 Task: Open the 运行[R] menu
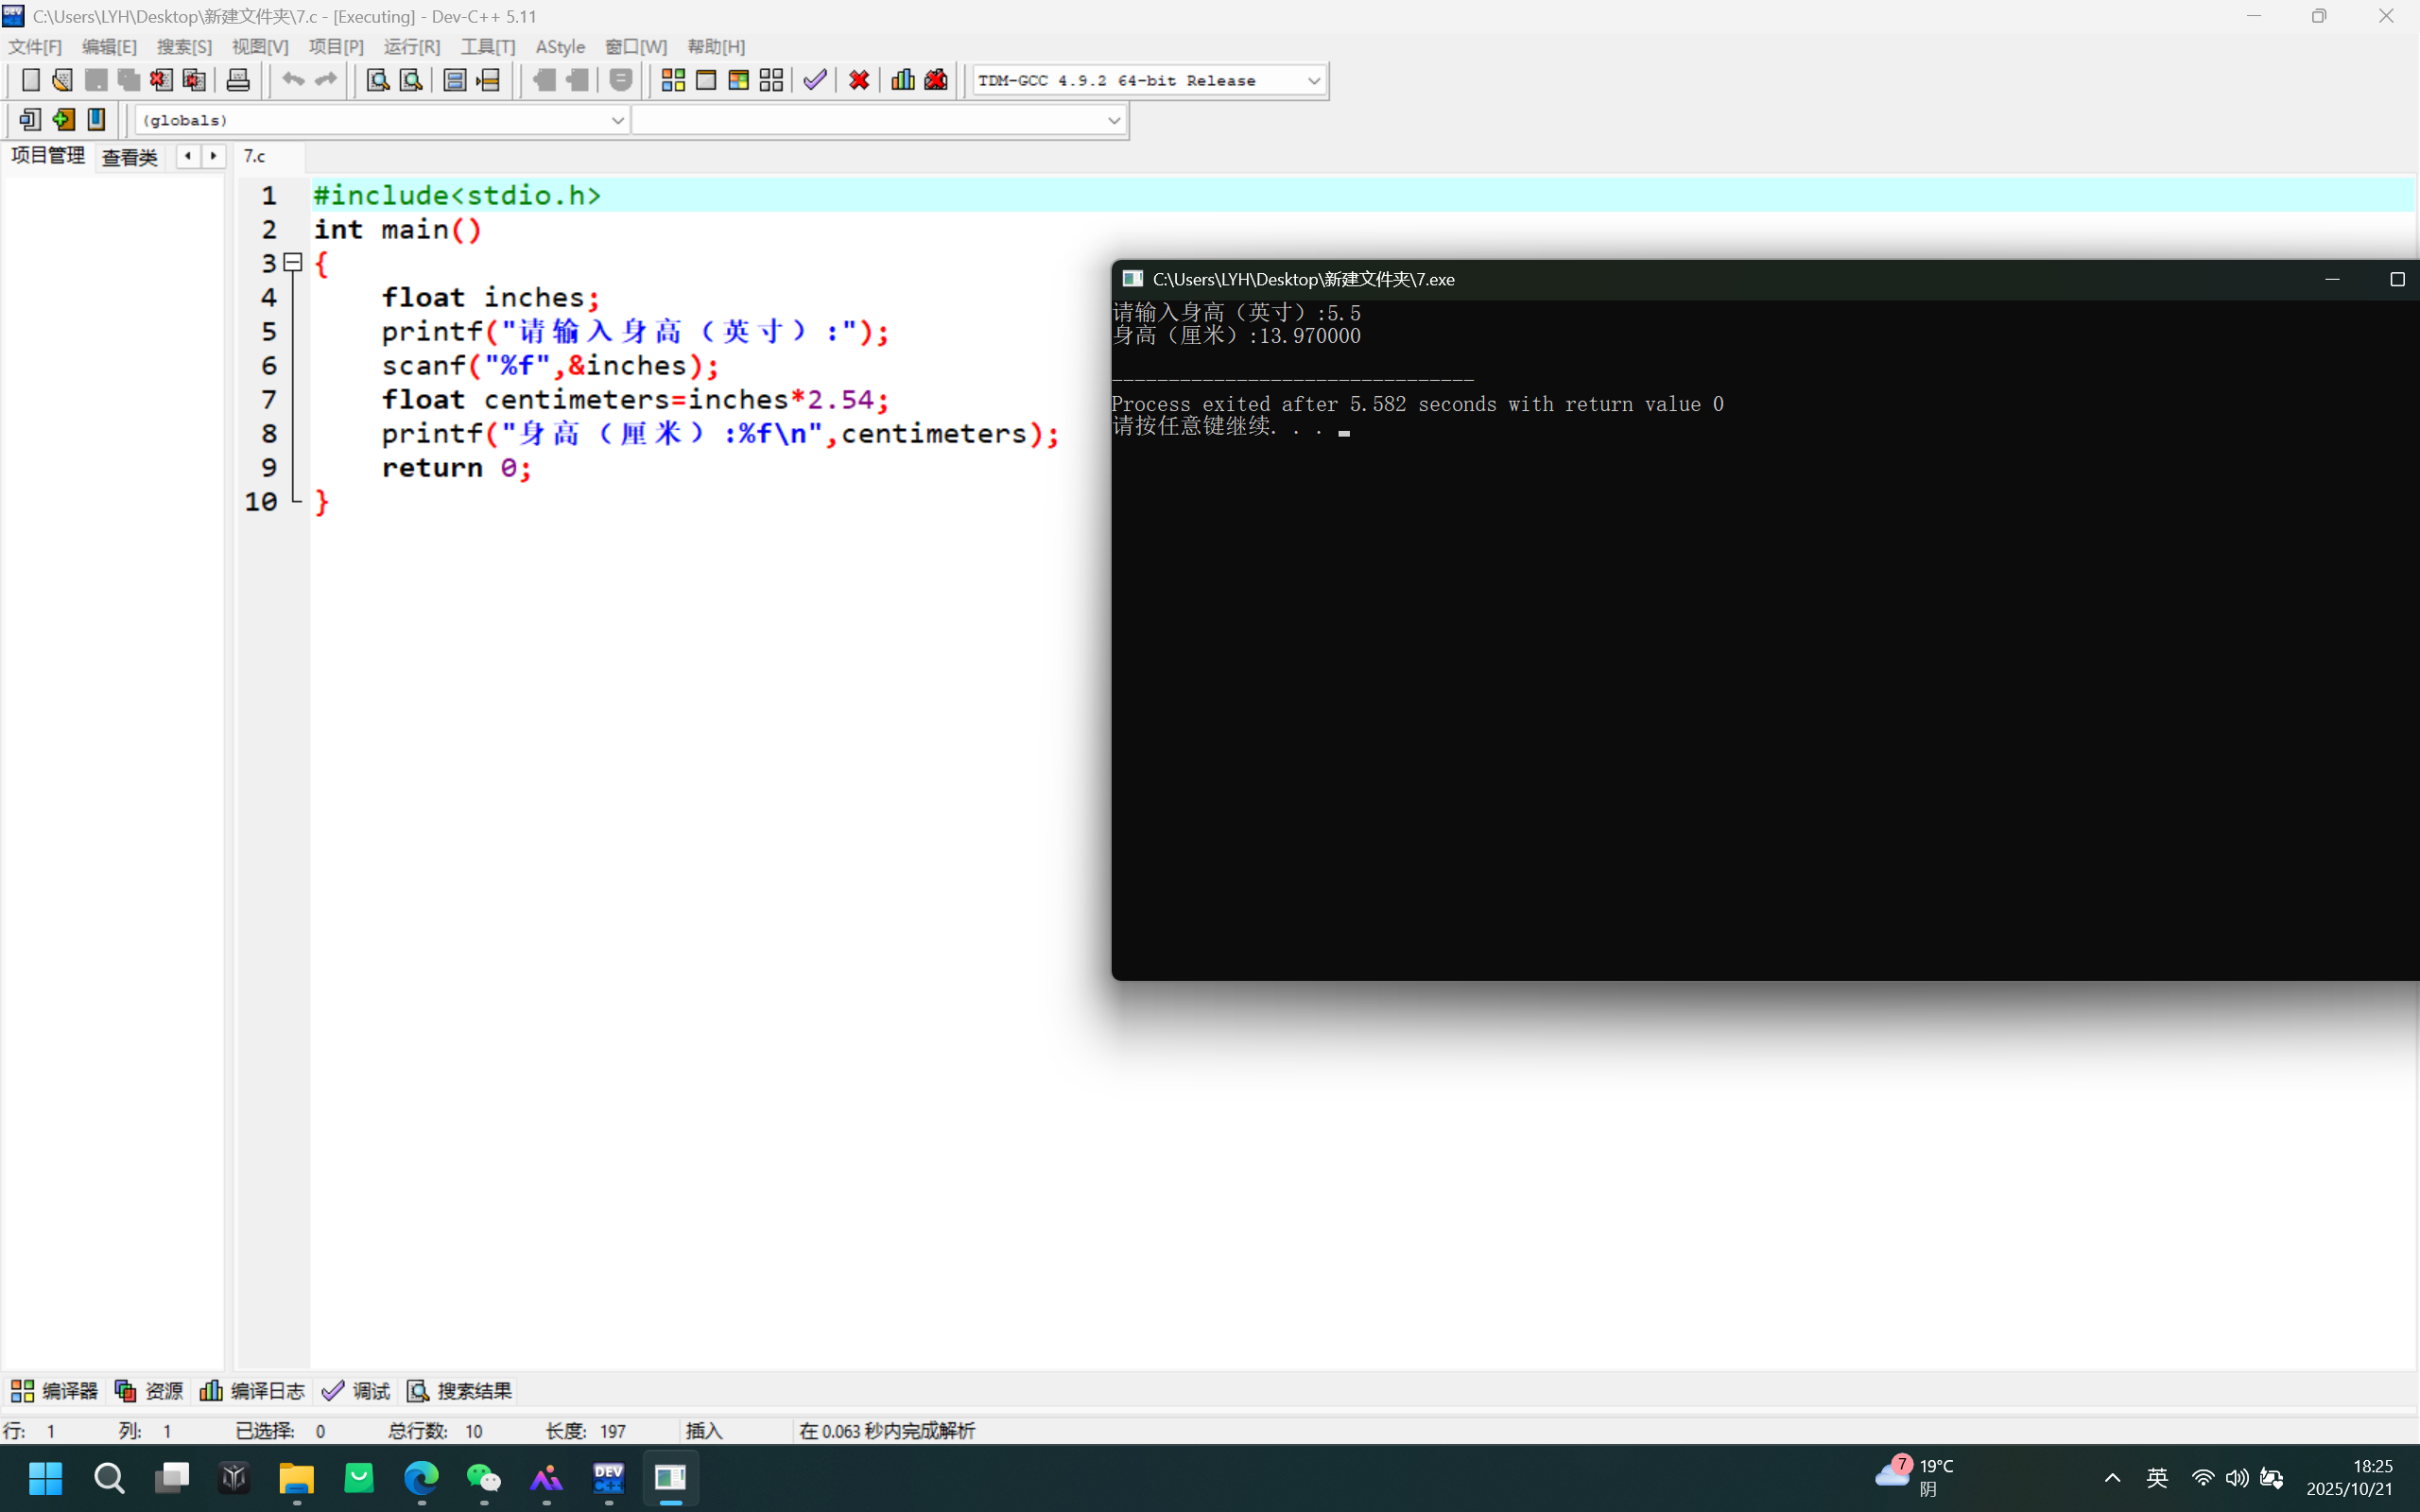tap(411, 47)
